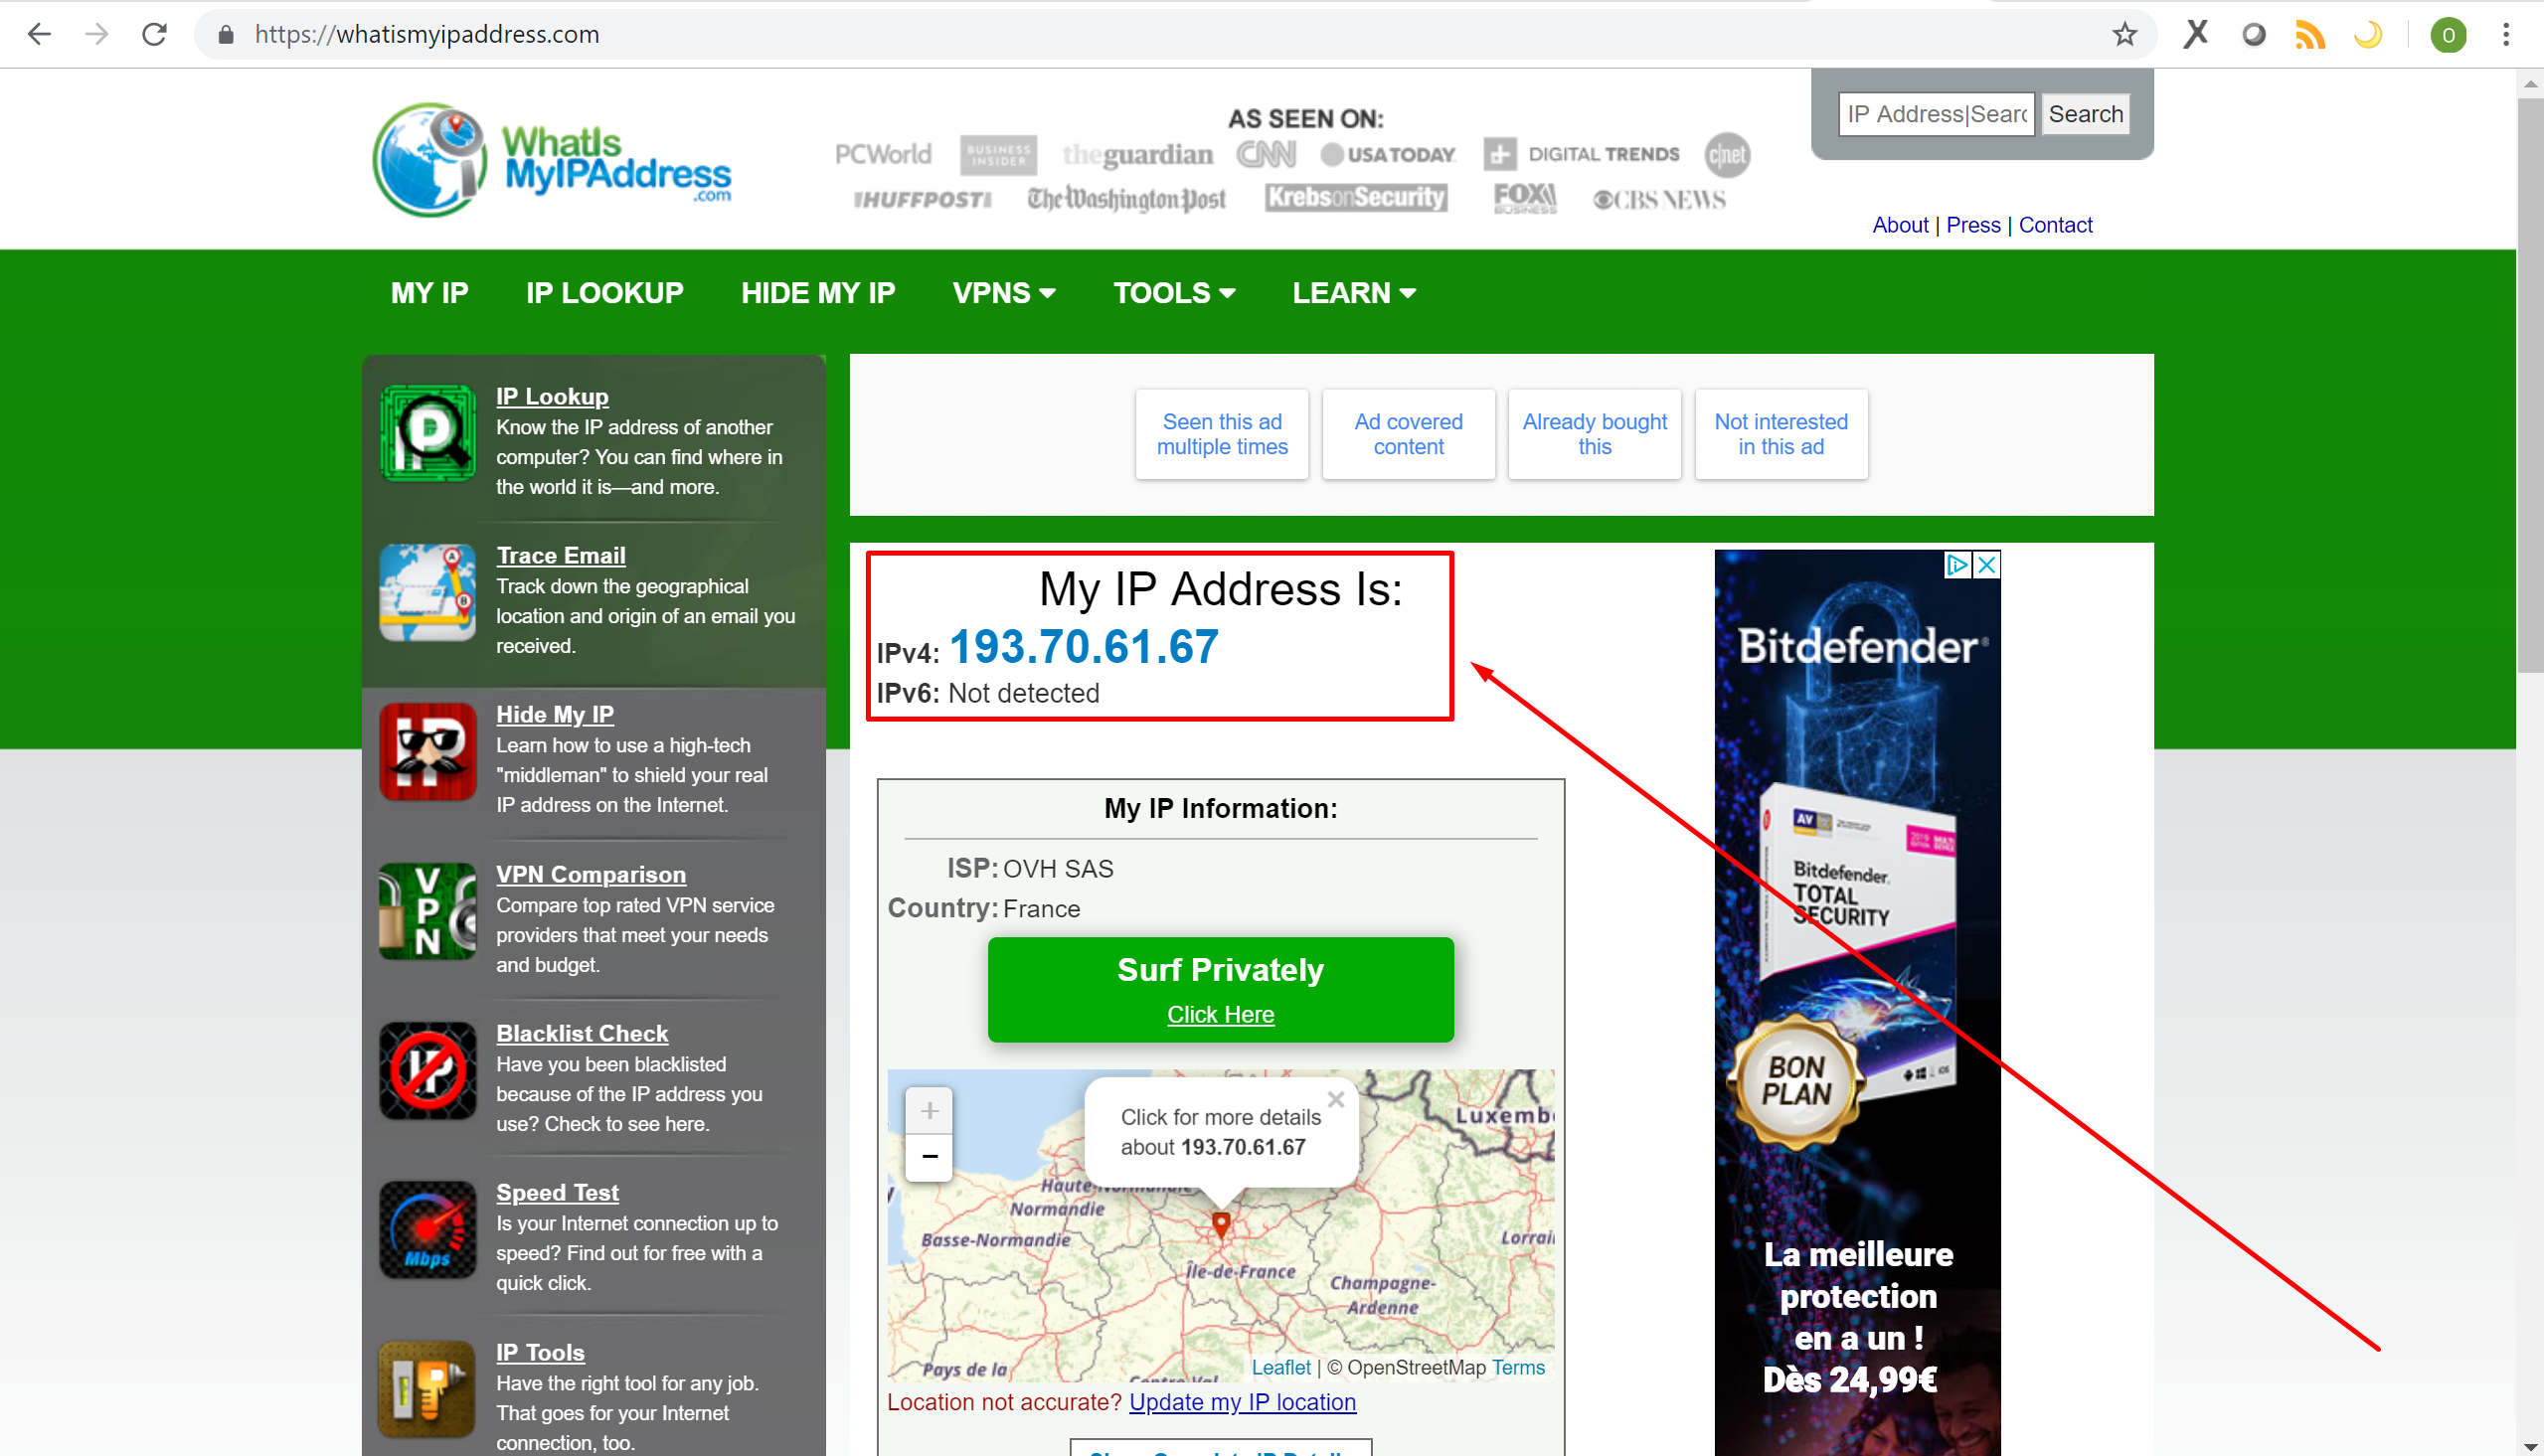This screenshot has width=2544, height=1456.
Task: Click the AdChoices triangle icon
Action: point(1957,565)
